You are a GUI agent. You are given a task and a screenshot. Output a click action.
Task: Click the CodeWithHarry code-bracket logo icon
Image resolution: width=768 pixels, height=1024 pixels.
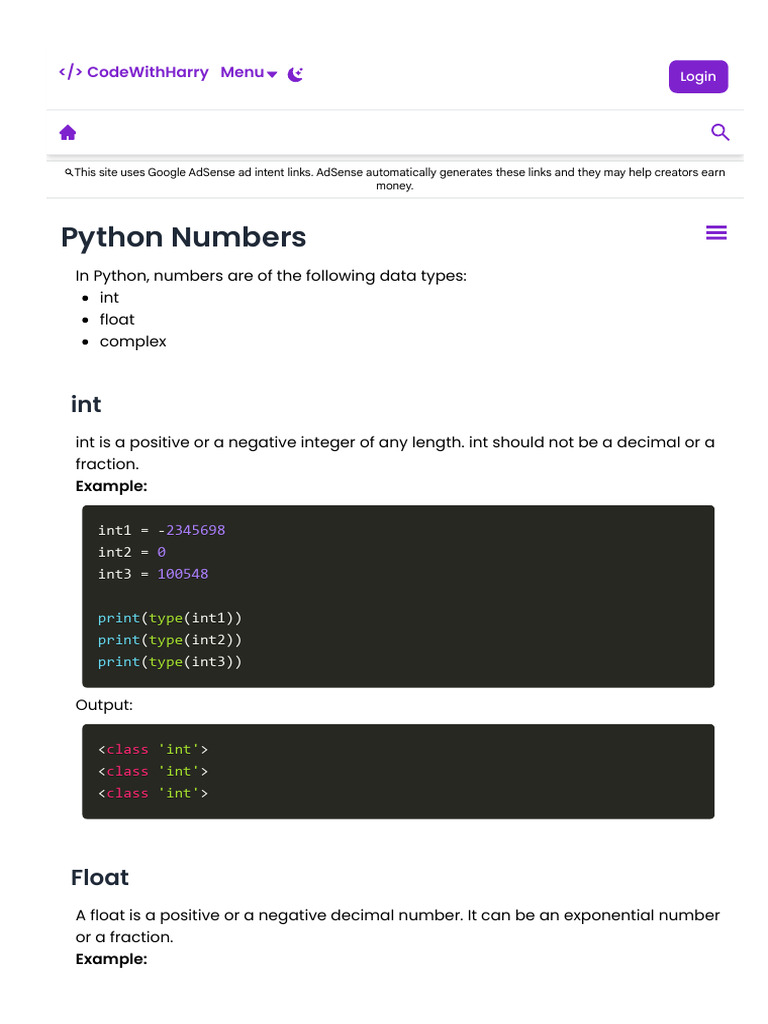70,72
